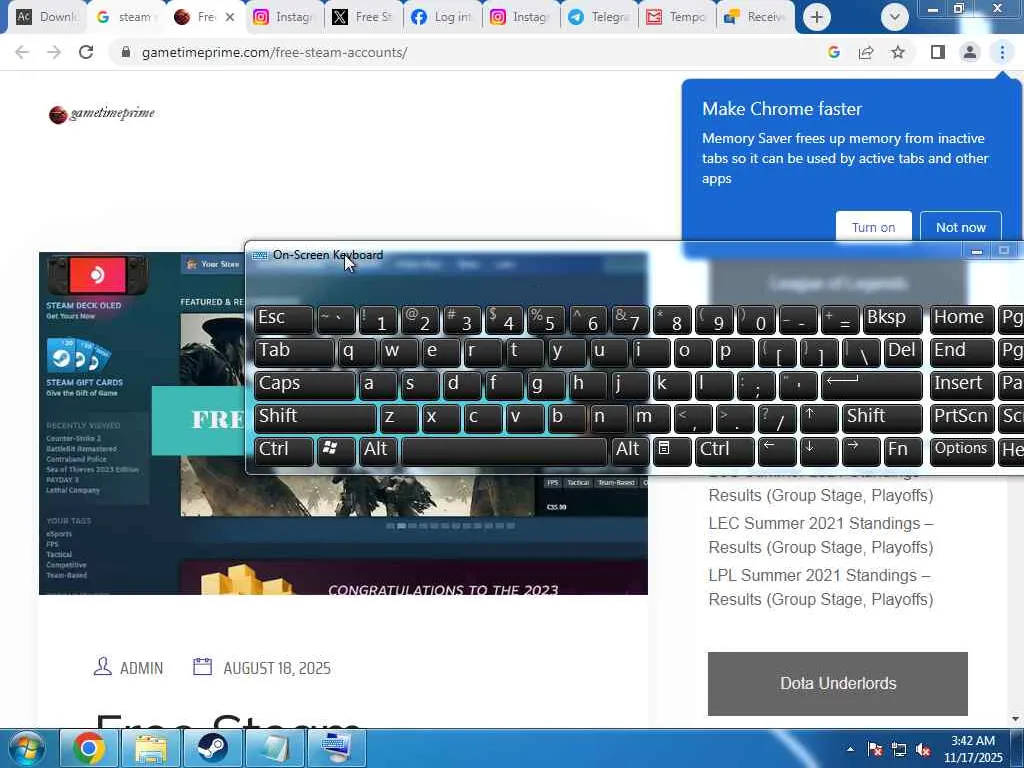This screenshot has width=1024, height=768.
Task: Close the active Free Steam tab
Action: (230, 17)
